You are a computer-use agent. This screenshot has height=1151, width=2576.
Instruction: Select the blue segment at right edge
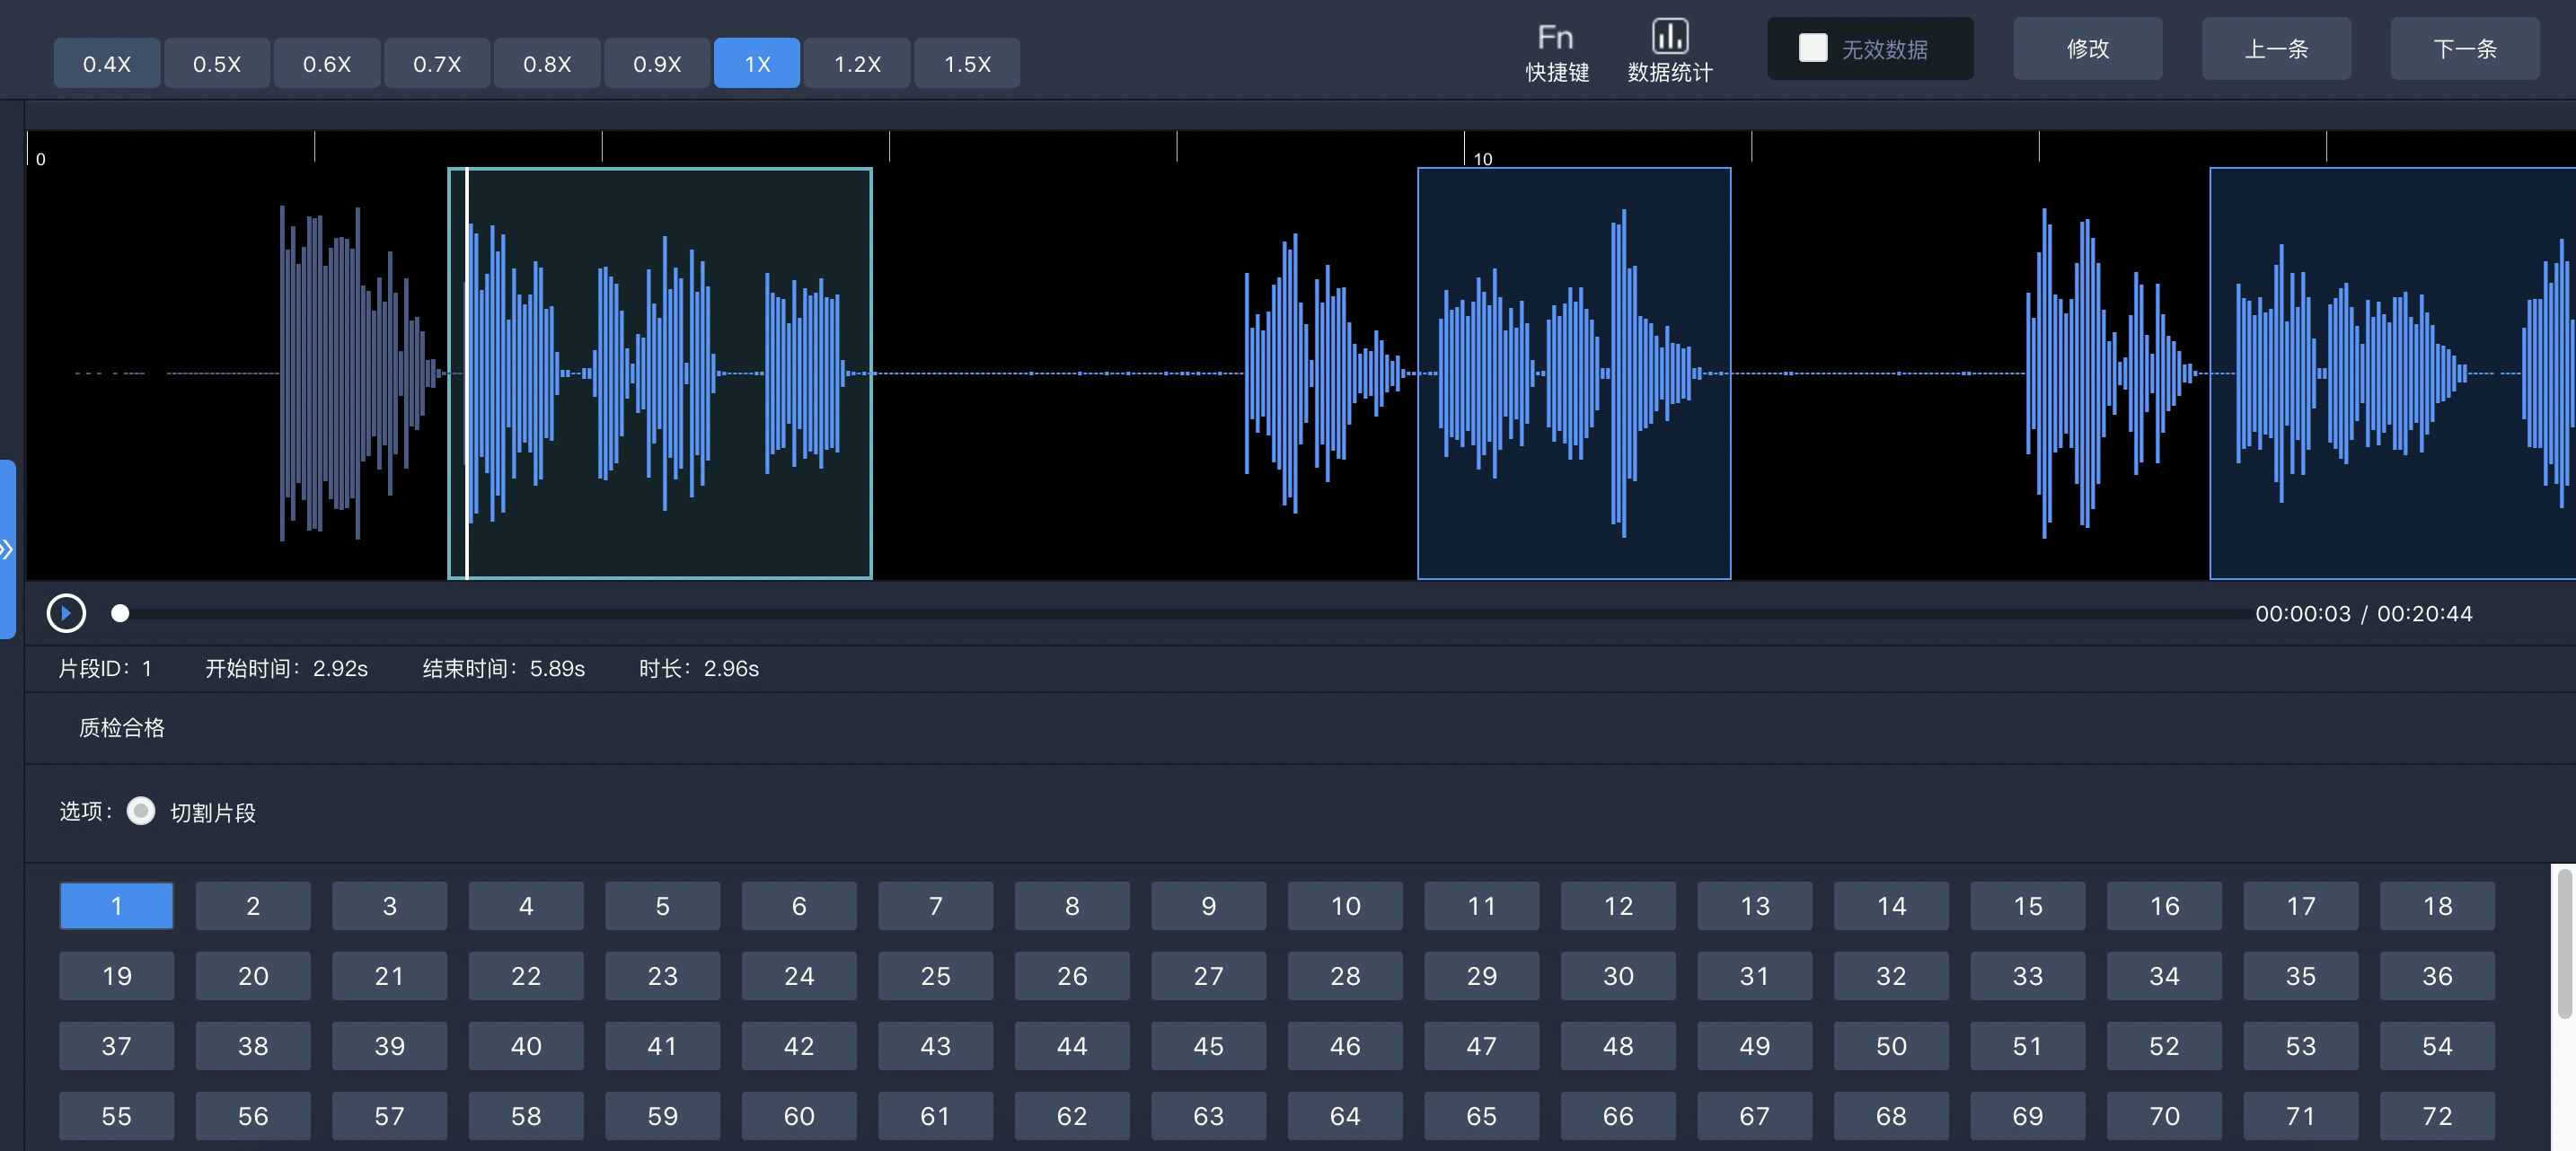pos(2392,373)
